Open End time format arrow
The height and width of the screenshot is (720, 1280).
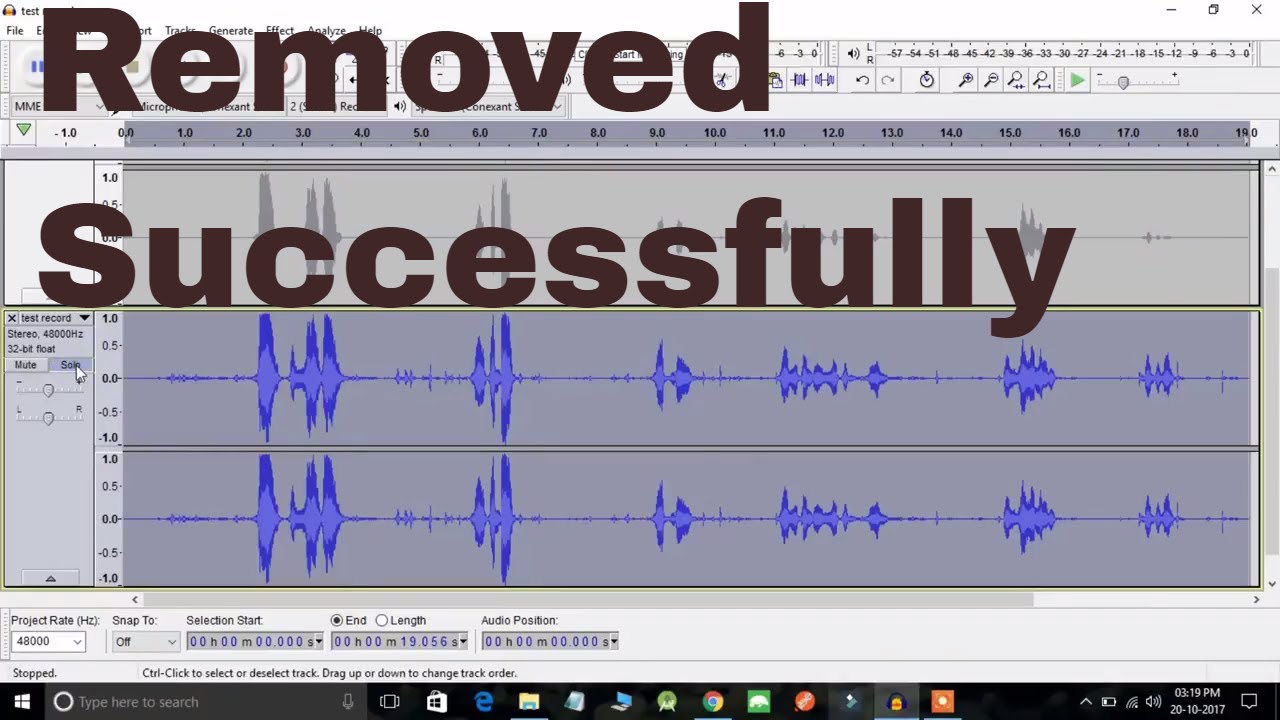point(463,642)
